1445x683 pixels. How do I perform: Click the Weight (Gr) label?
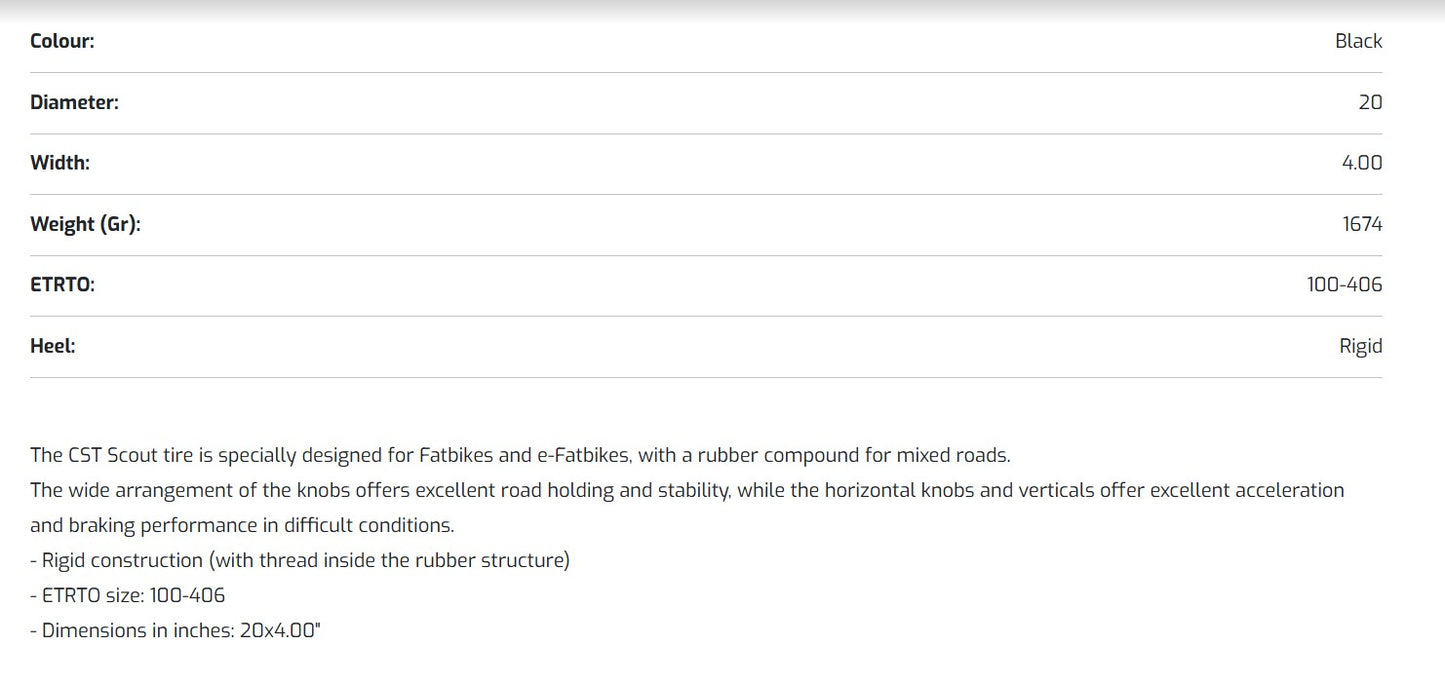coord(85,224)
